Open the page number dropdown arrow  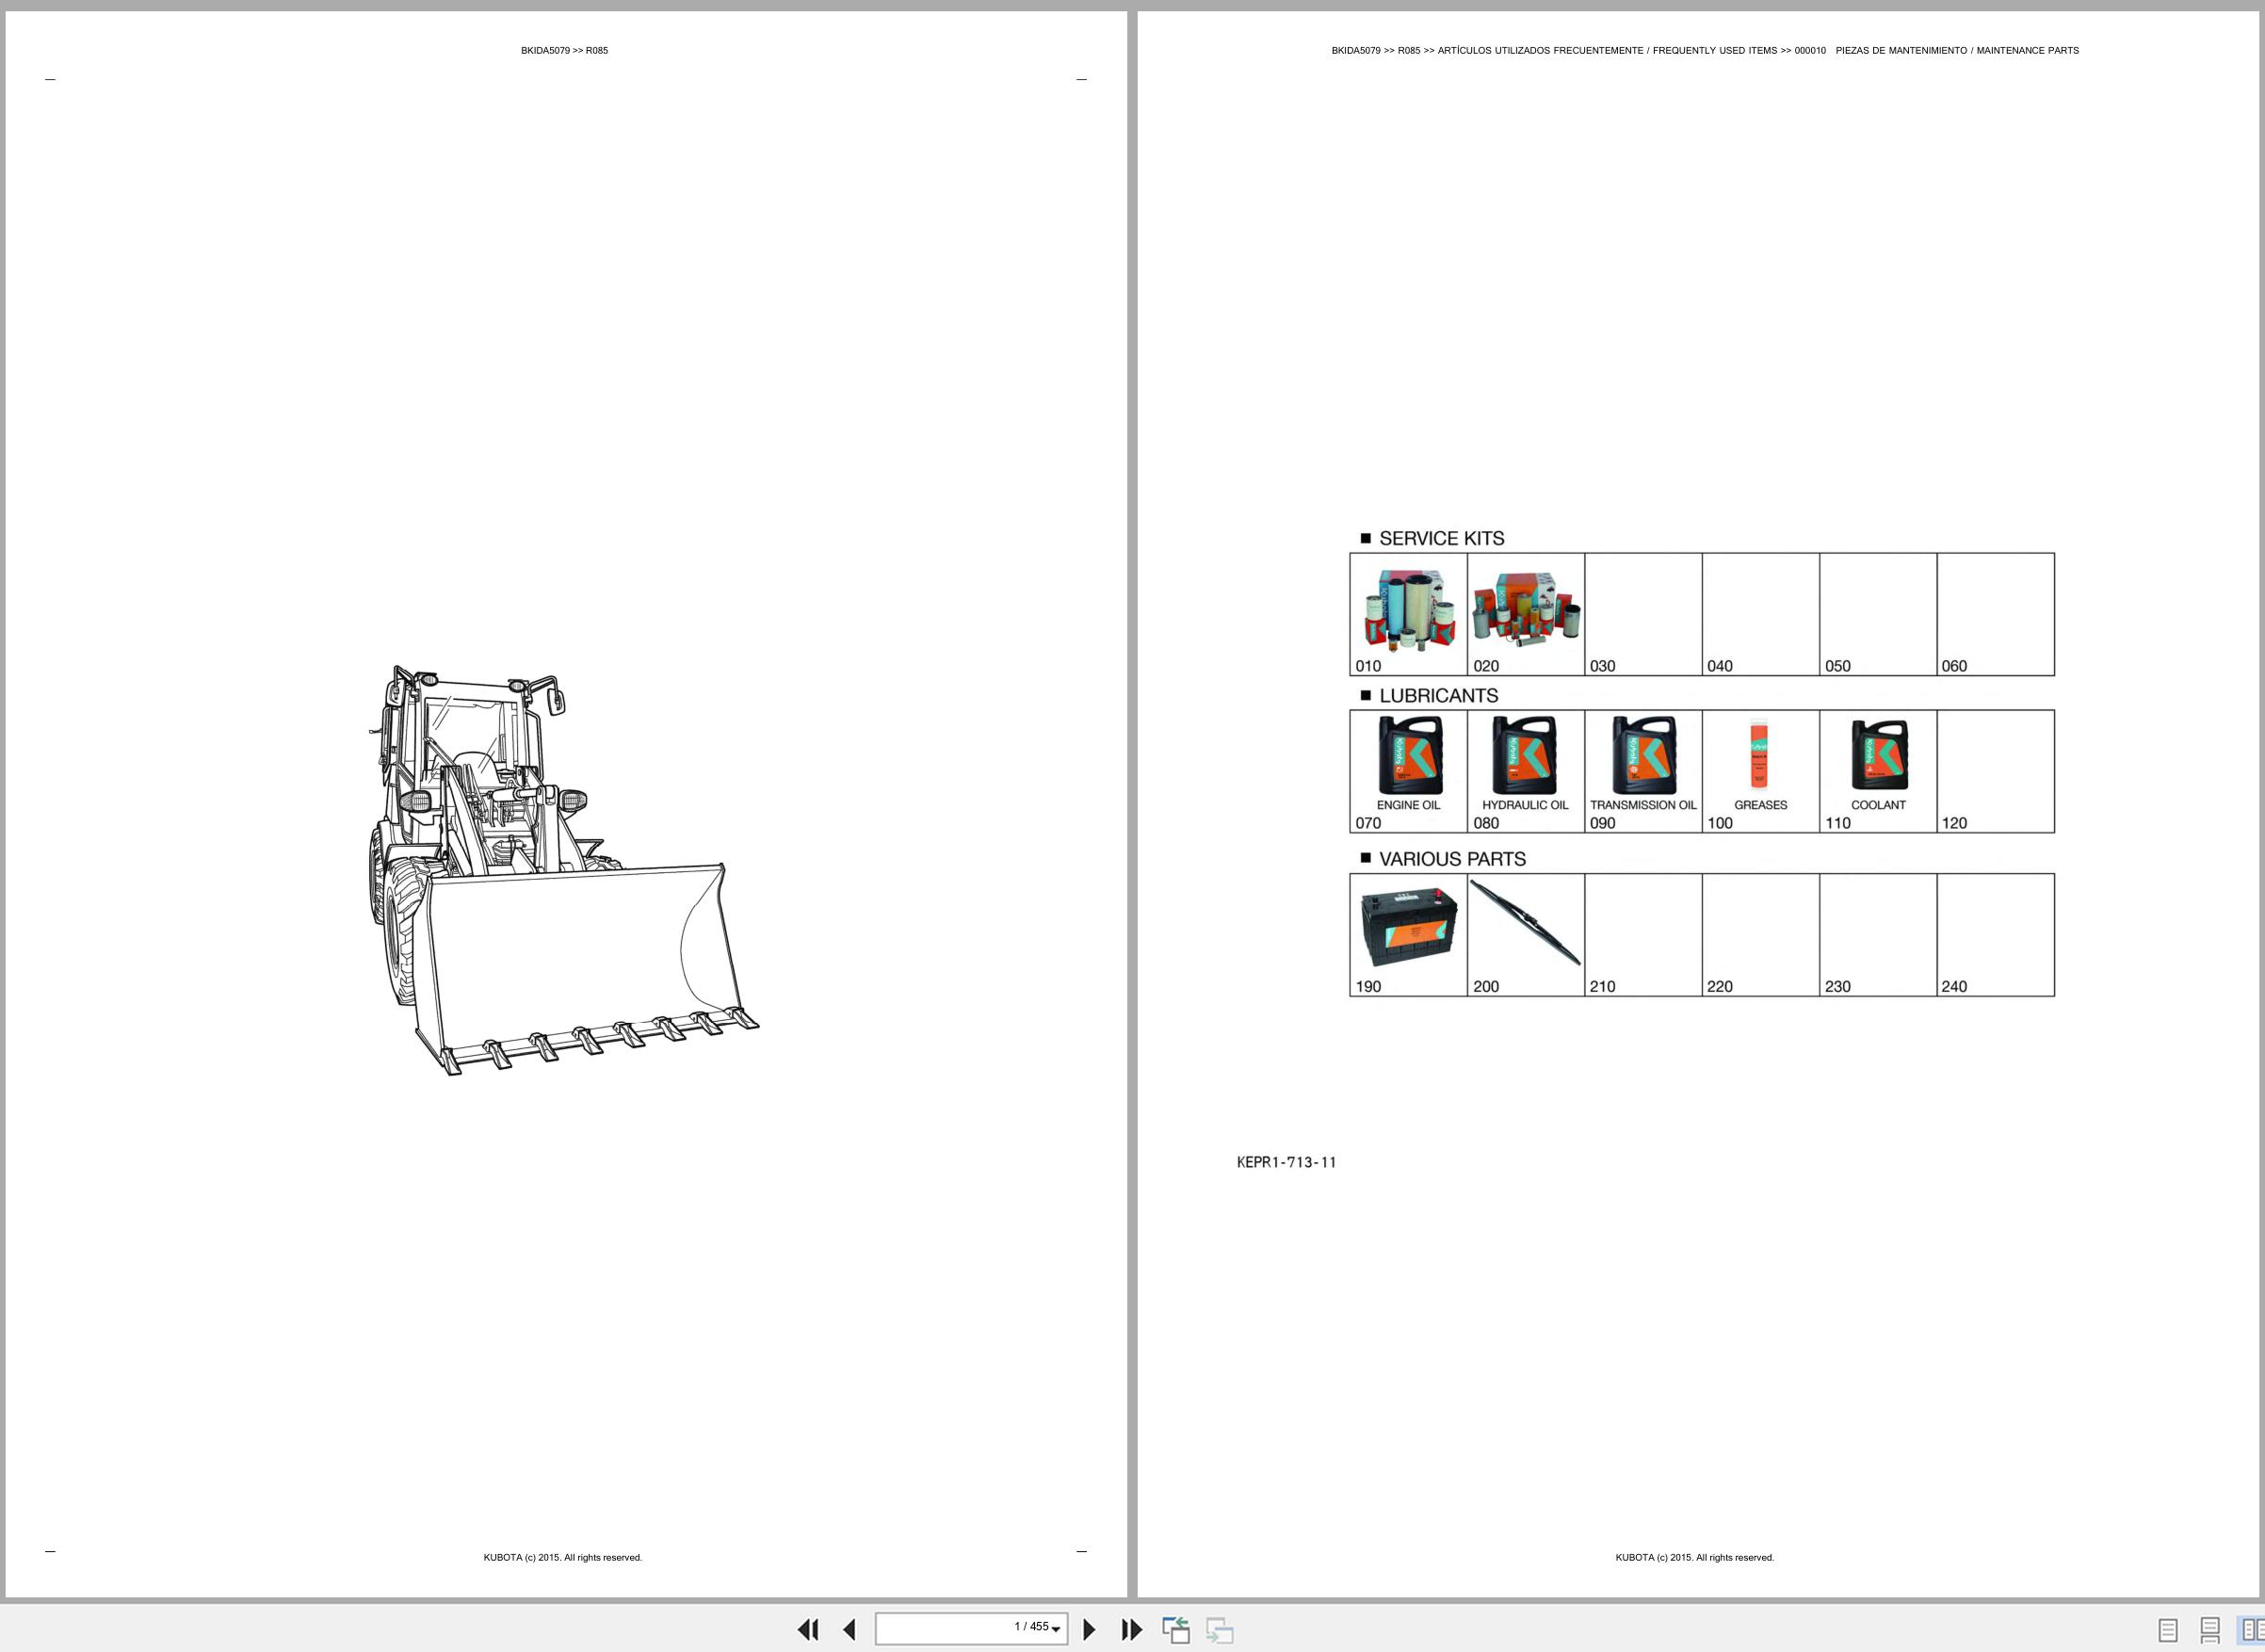(1056, 1630)
